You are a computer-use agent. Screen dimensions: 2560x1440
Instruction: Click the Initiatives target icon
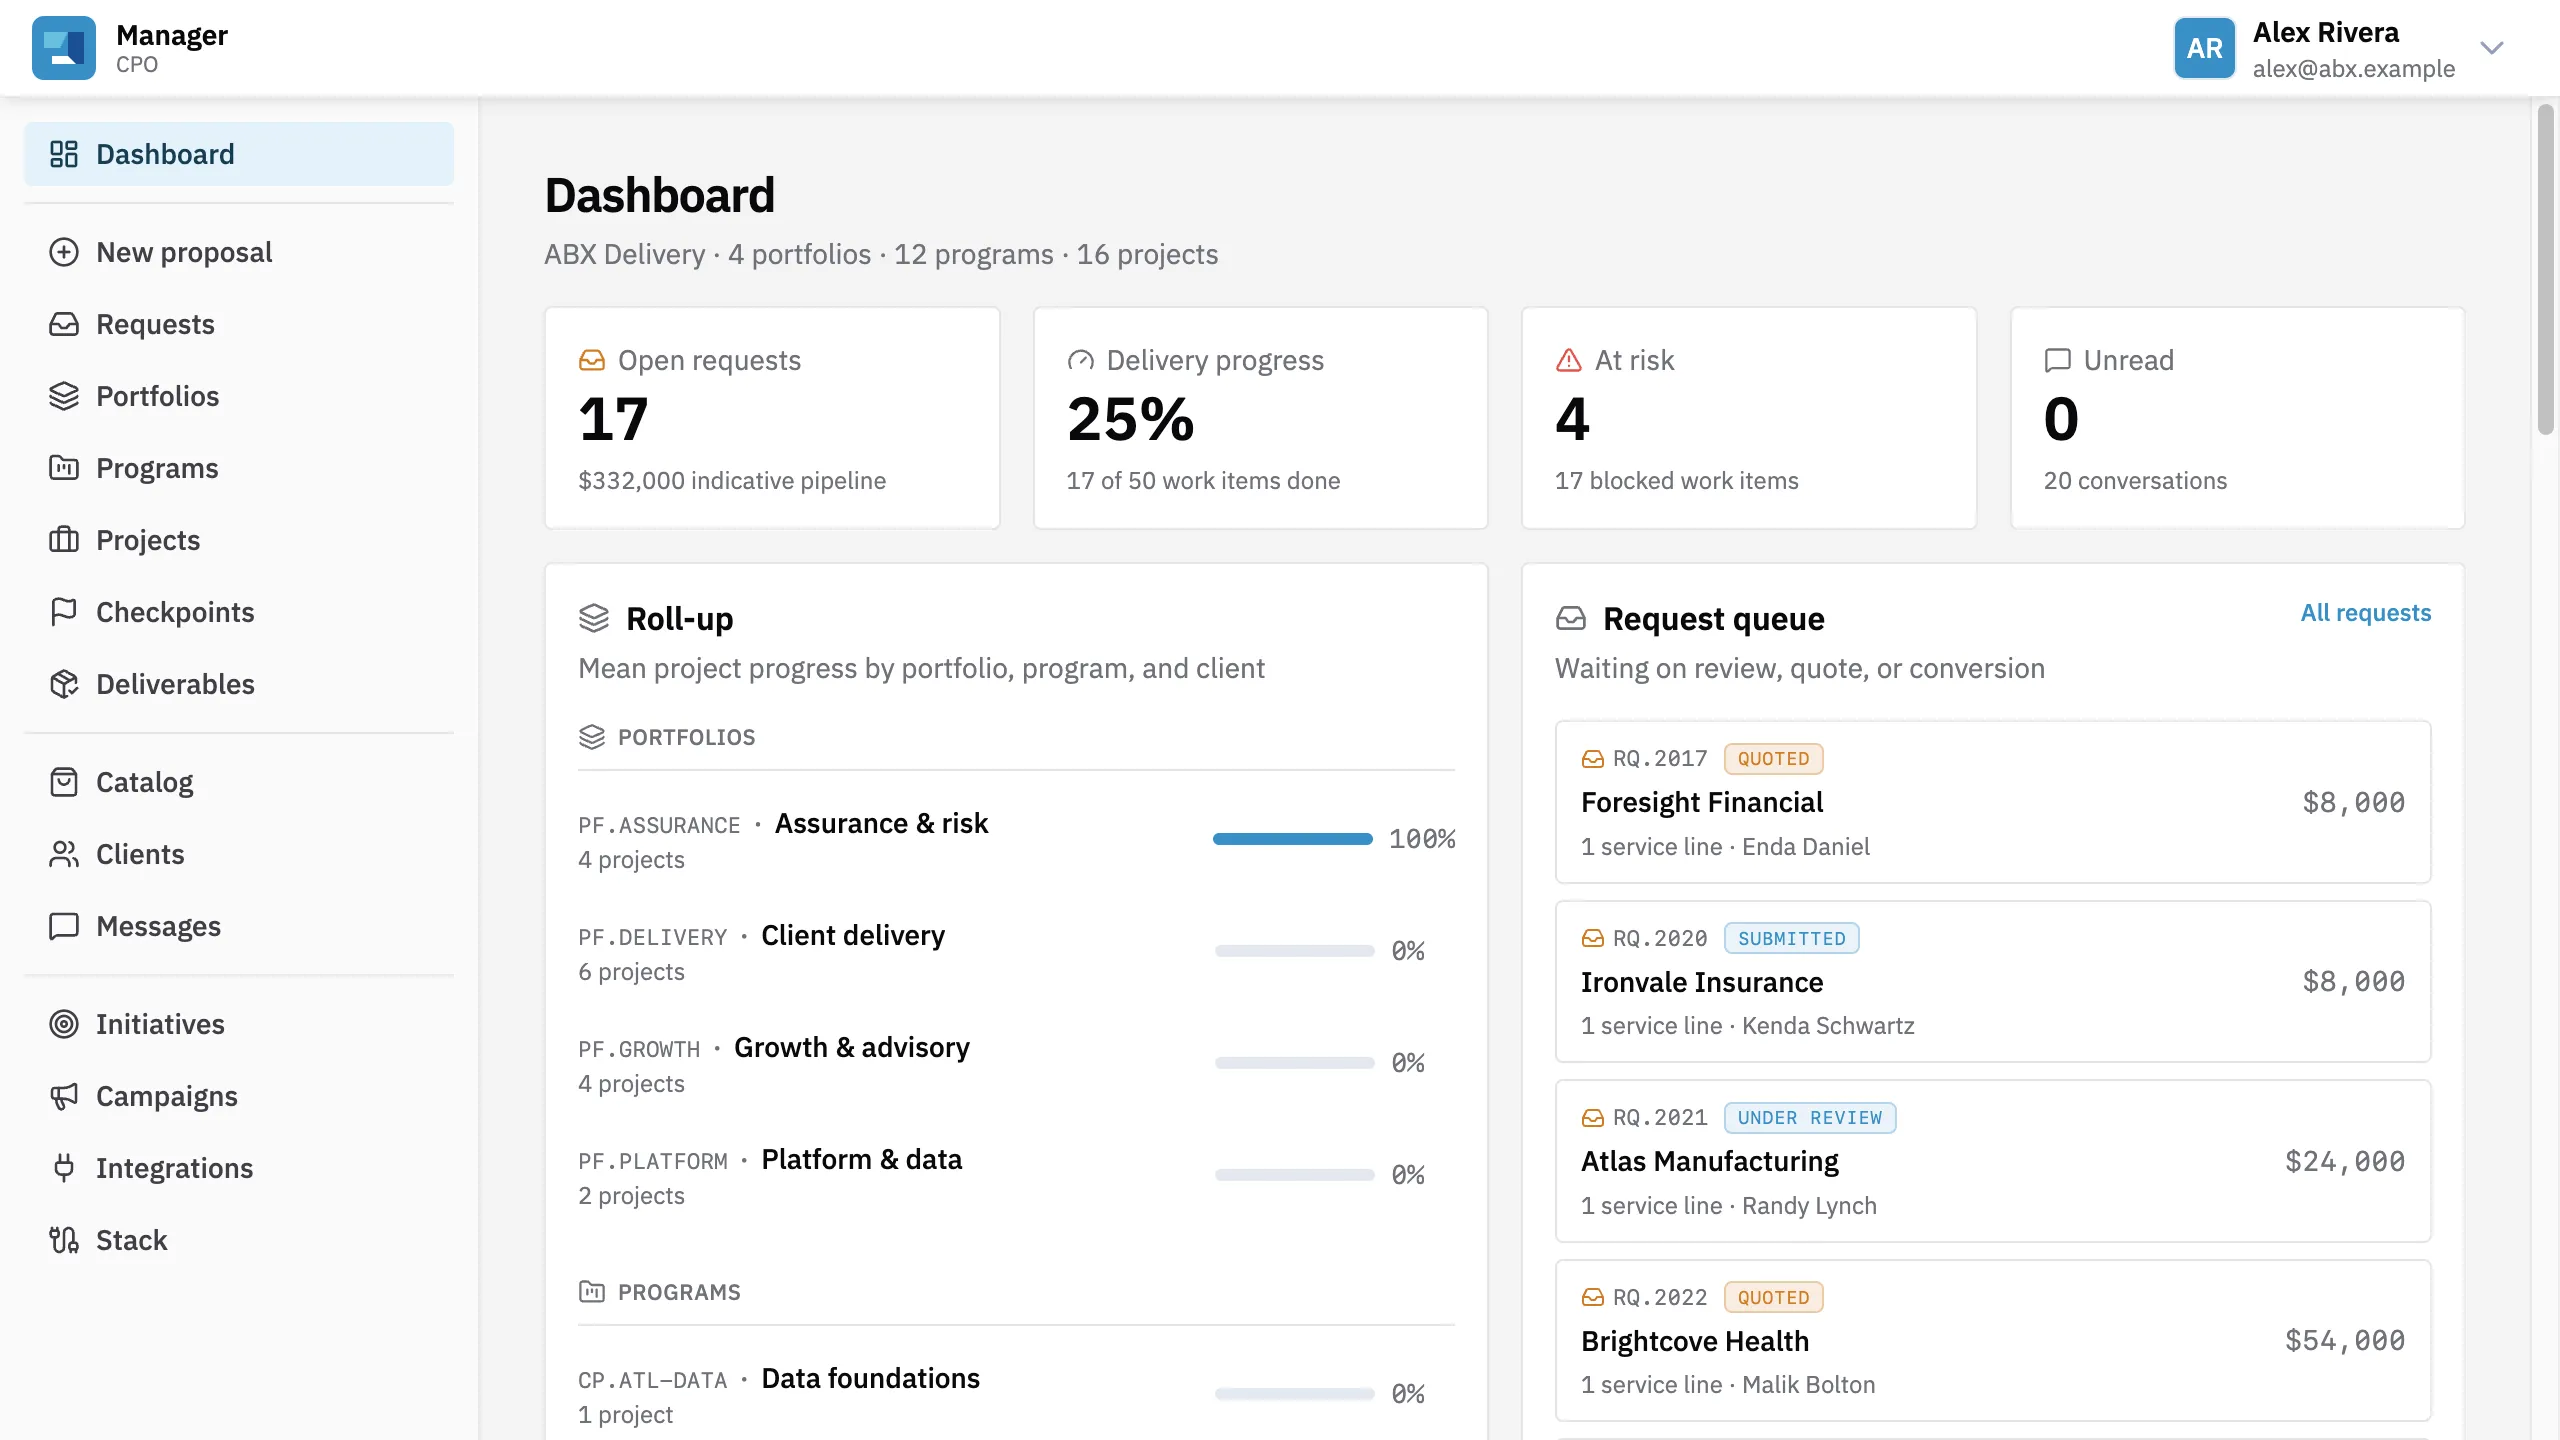pos(64,1024)
